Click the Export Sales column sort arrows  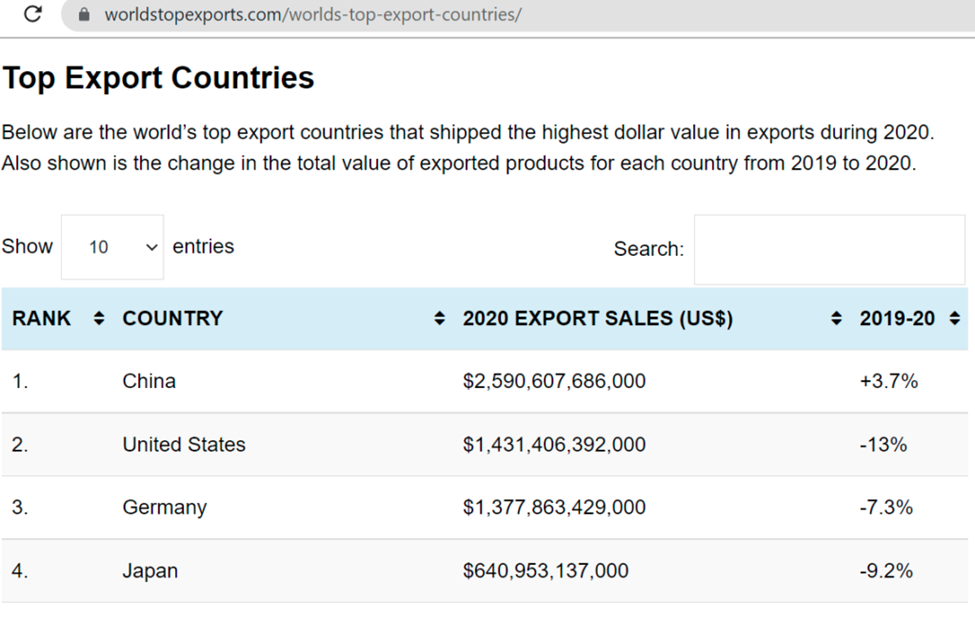pos(836,319)
